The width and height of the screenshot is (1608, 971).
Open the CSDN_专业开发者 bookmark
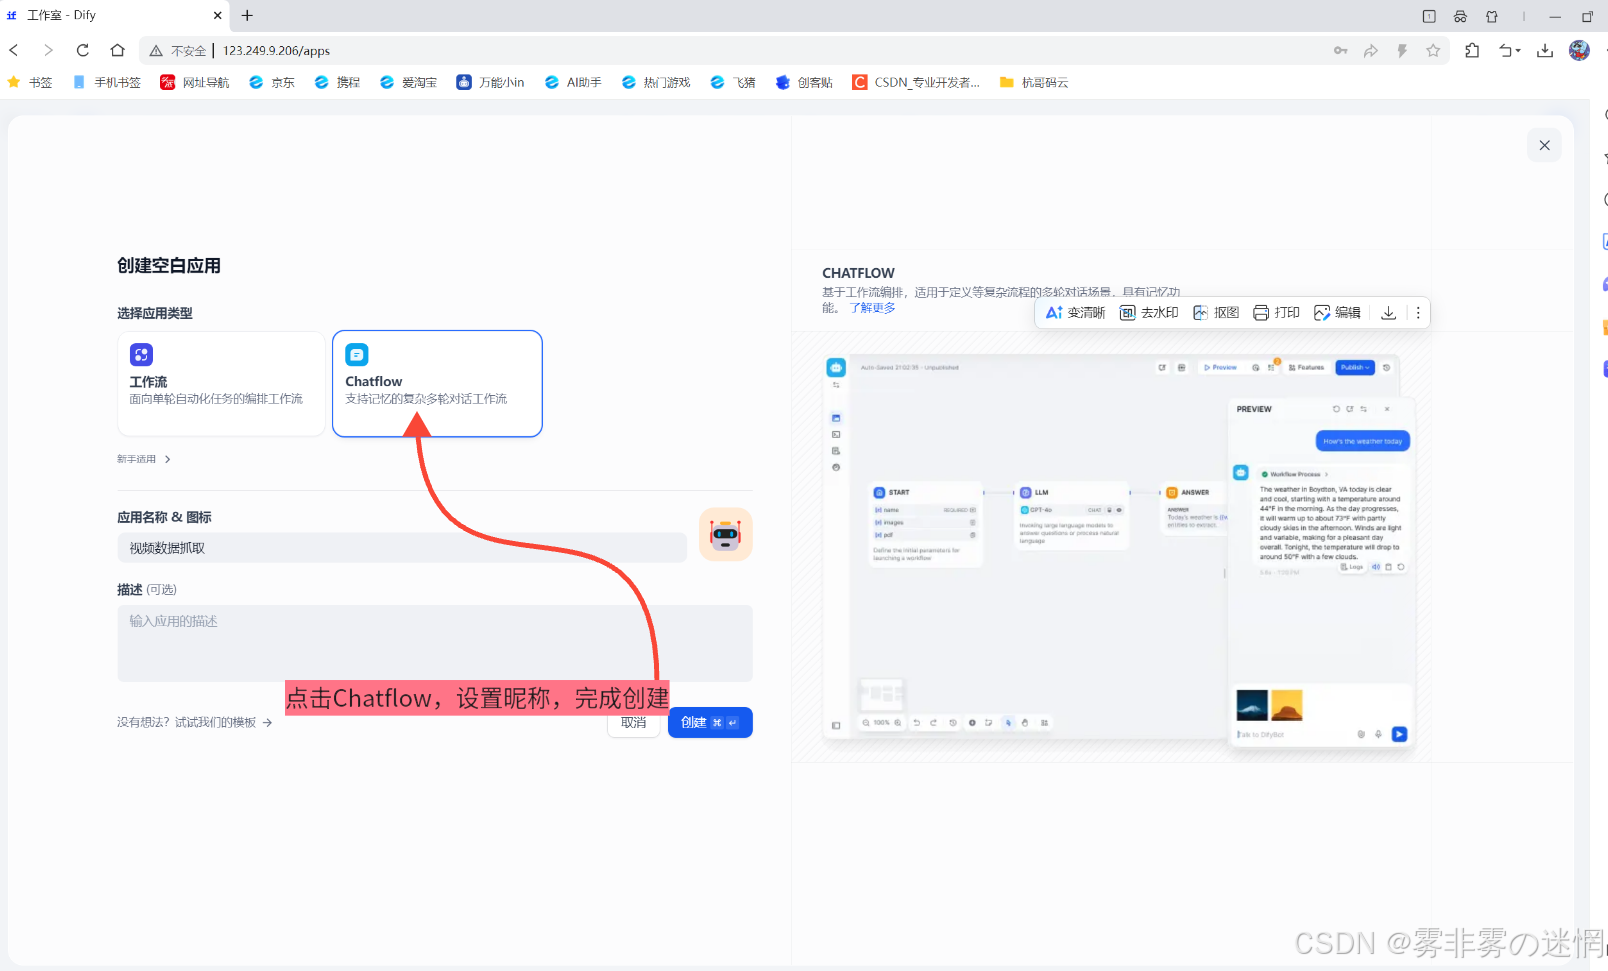click(916, 82)
